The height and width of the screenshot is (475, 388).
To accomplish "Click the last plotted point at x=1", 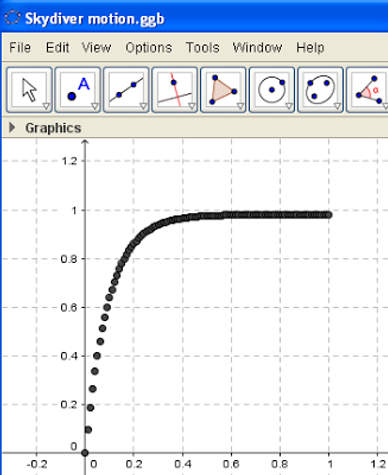I will [329, 215].
